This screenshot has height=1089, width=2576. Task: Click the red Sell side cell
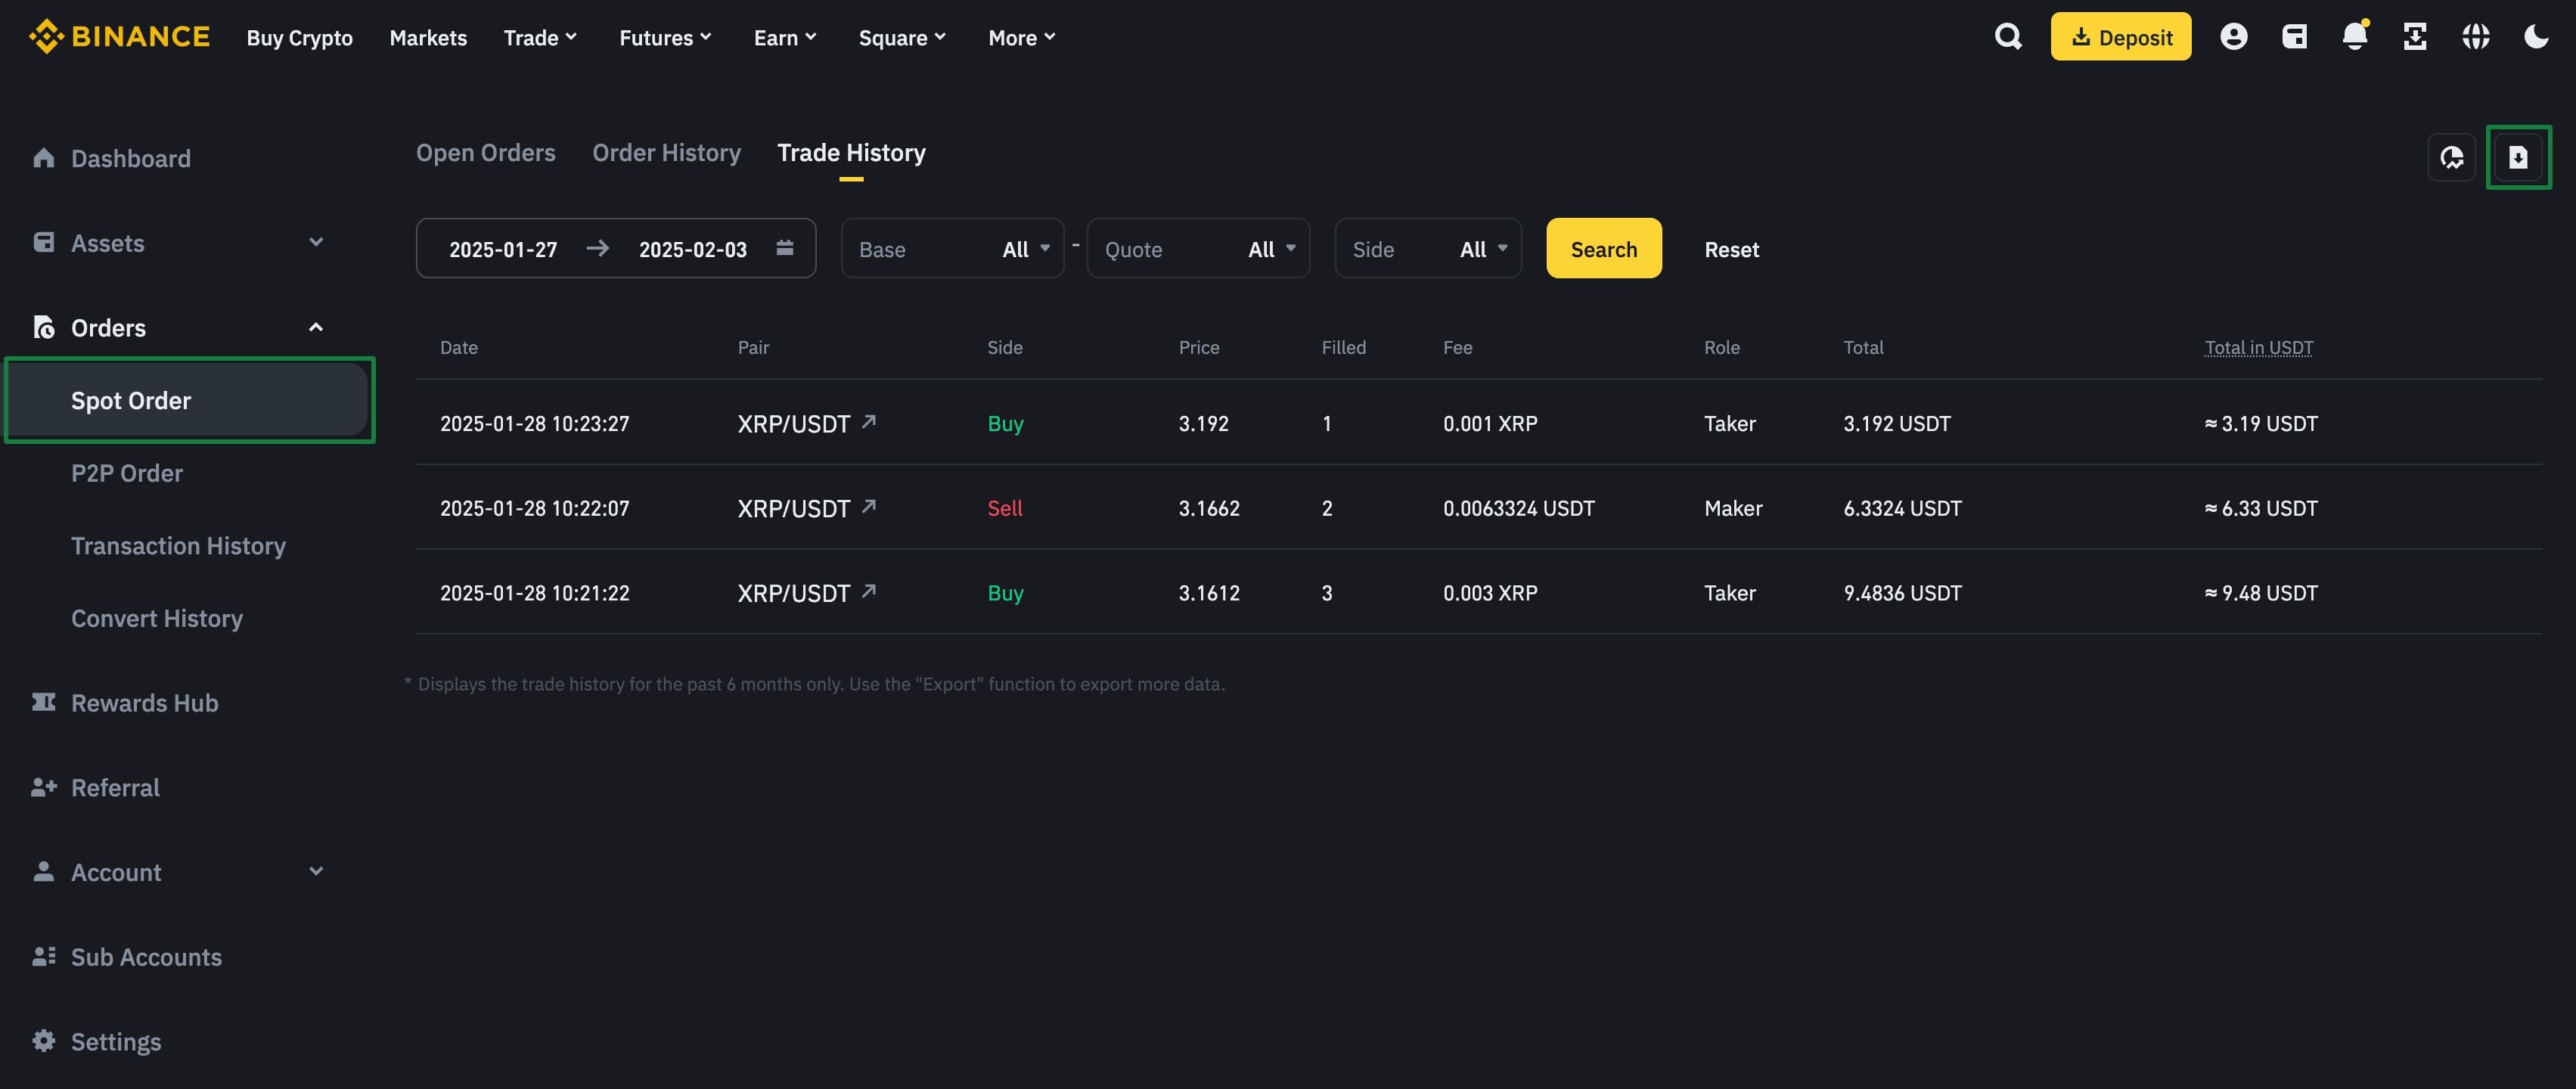1004,508
